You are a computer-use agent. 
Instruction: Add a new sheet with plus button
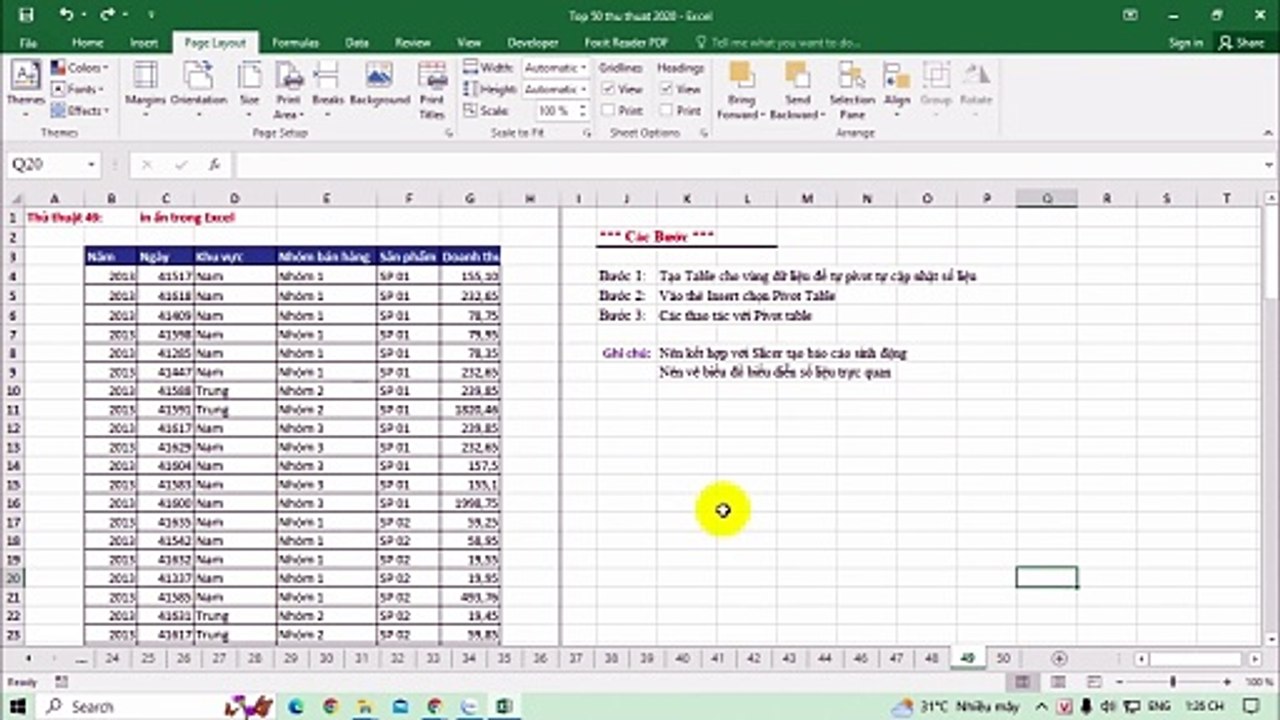click(x=1059, y=658)
